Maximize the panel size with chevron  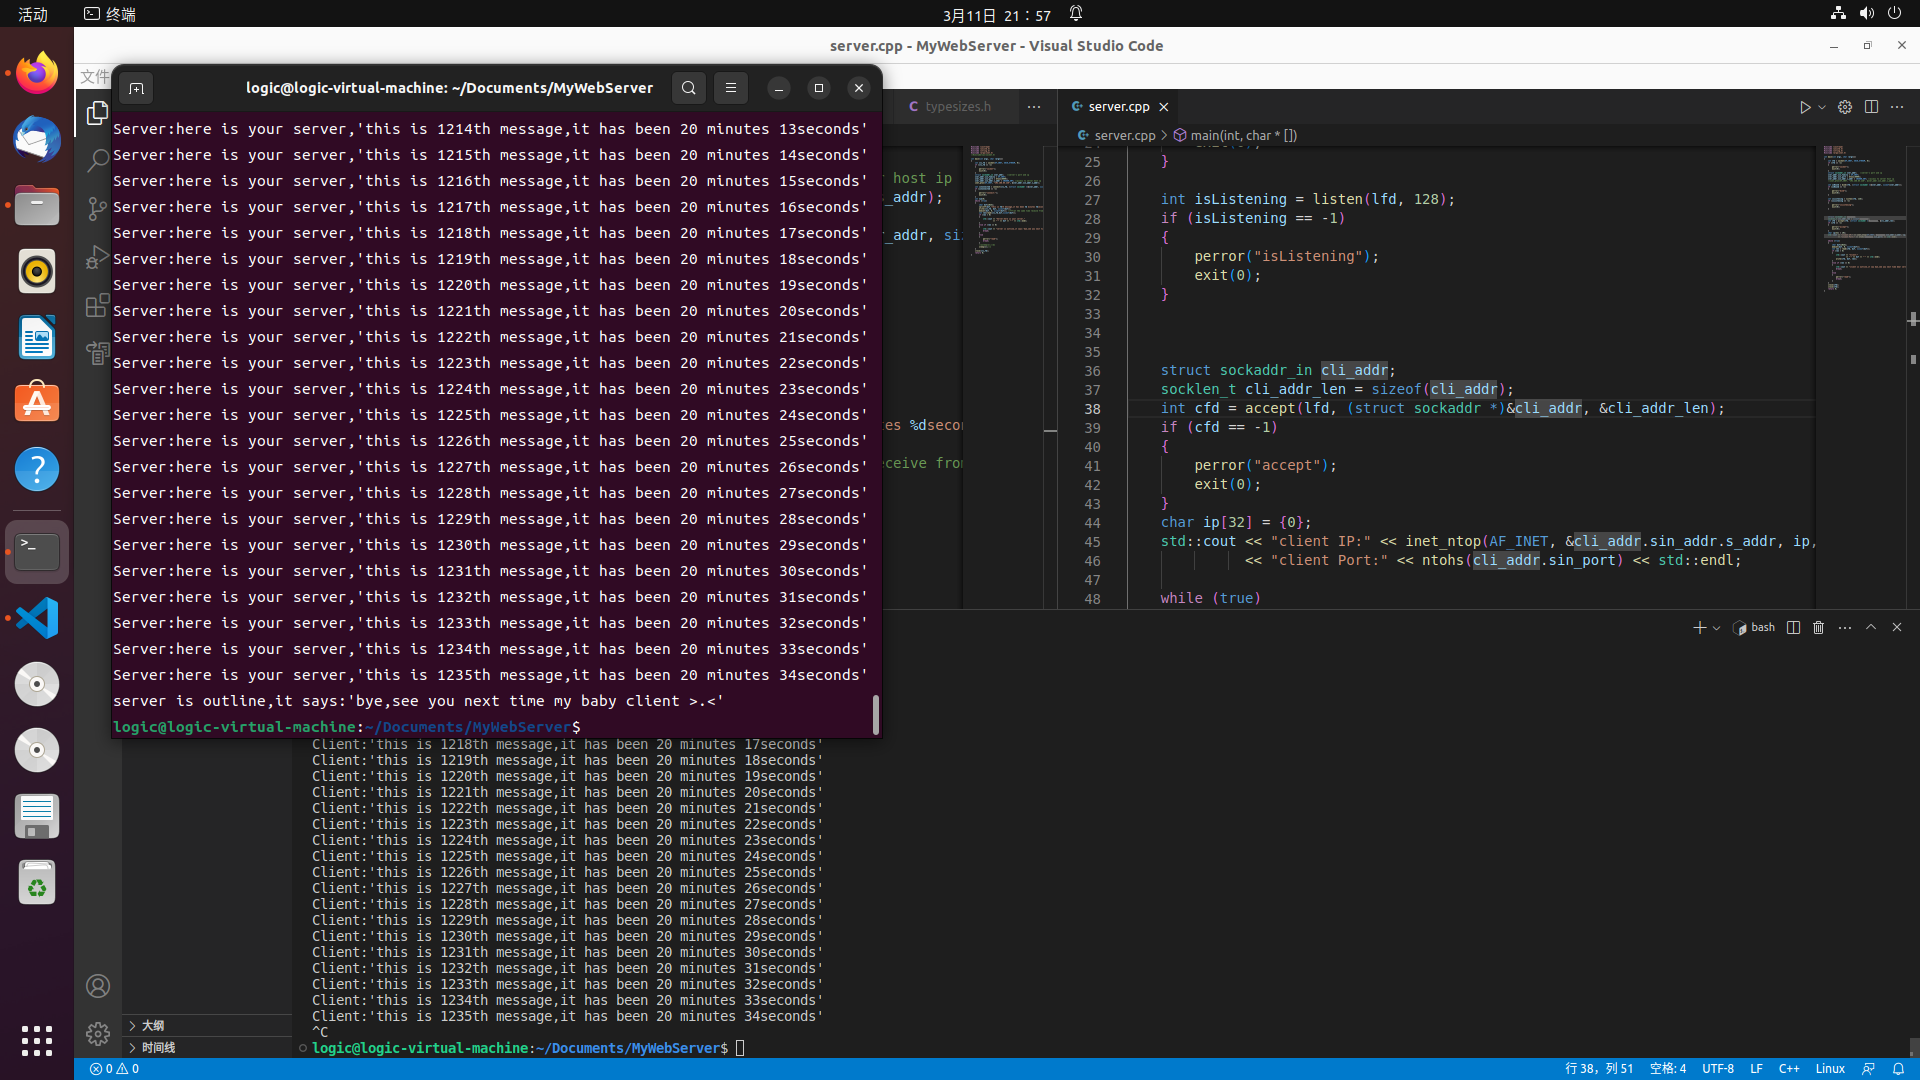coord(1871,627)
